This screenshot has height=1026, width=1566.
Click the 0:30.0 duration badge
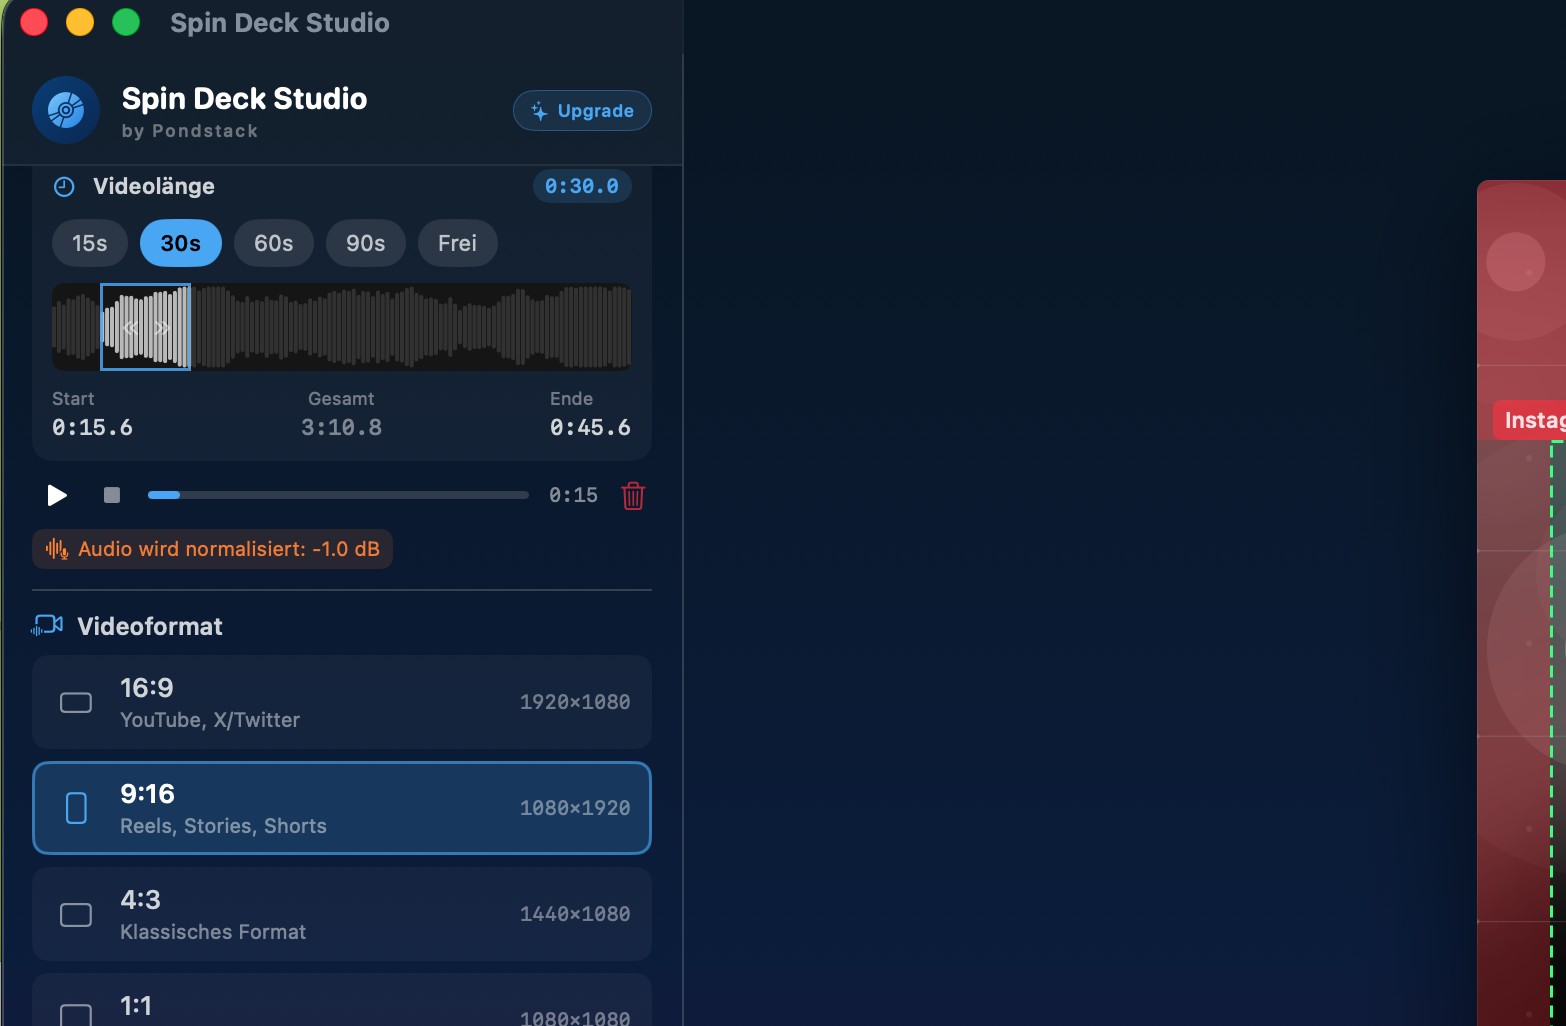click(582, 186)
